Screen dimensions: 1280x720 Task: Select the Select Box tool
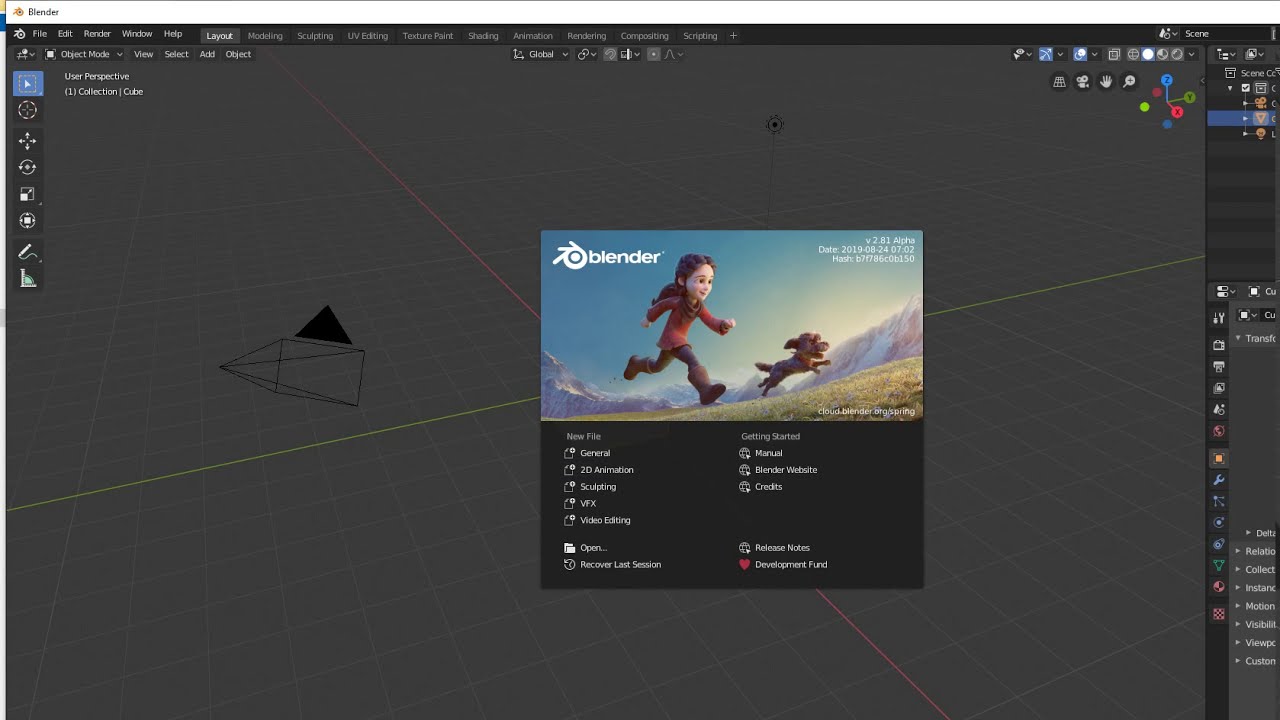pyautogui.click(x=28, y=84)
